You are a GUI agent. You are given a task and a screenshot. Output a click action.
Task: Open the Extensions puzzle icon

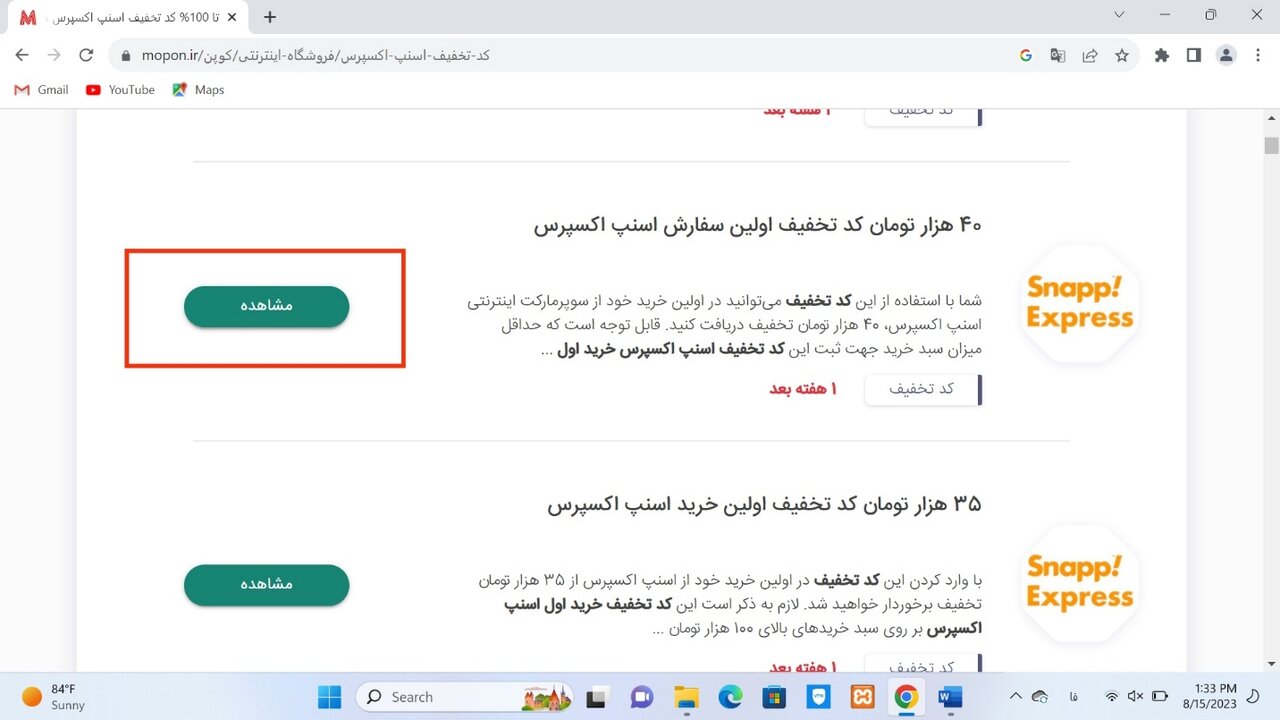1162,56
